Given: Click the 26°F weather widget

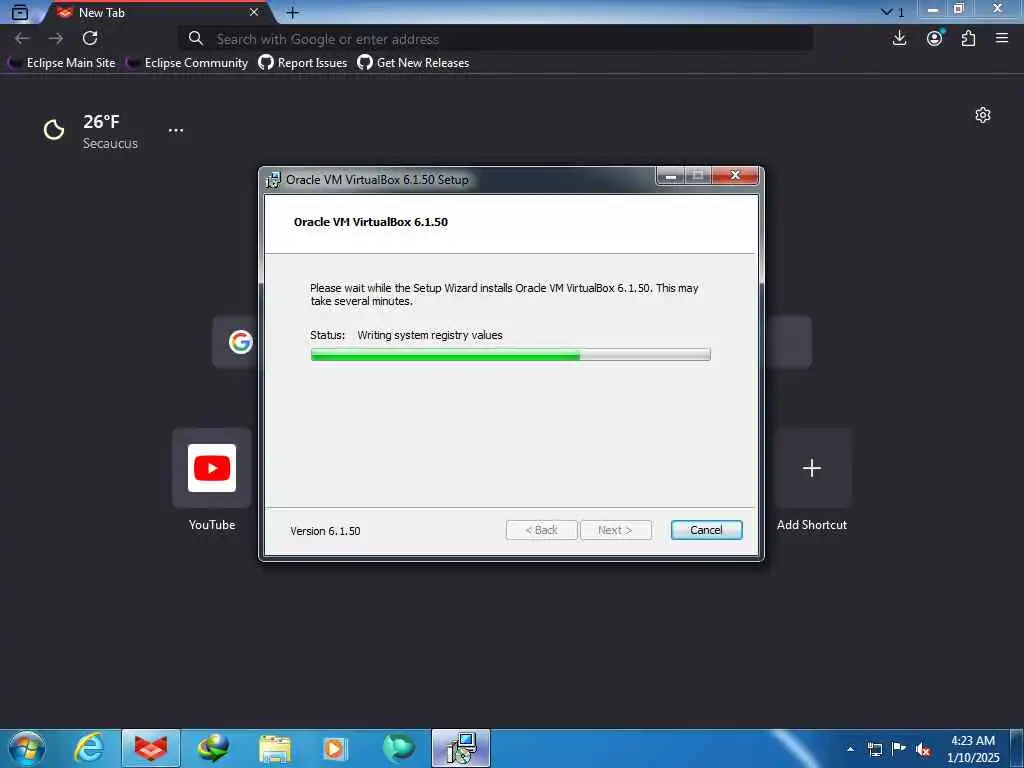Looking at the screenshot, I should (91, 131).
